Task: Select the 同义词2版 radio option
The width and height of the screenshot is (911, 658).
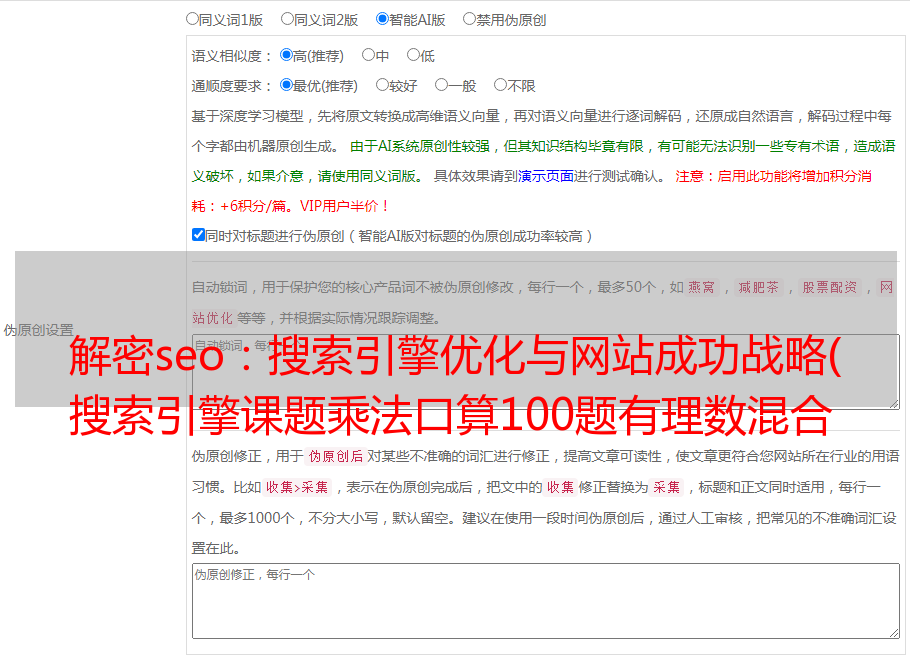Action: tap(287, 19)
